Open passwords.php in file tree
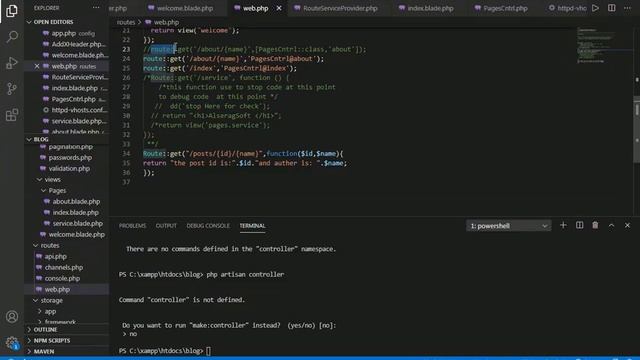Image resolution: width=640 pixels, height=360 pixels. [67, 158]
